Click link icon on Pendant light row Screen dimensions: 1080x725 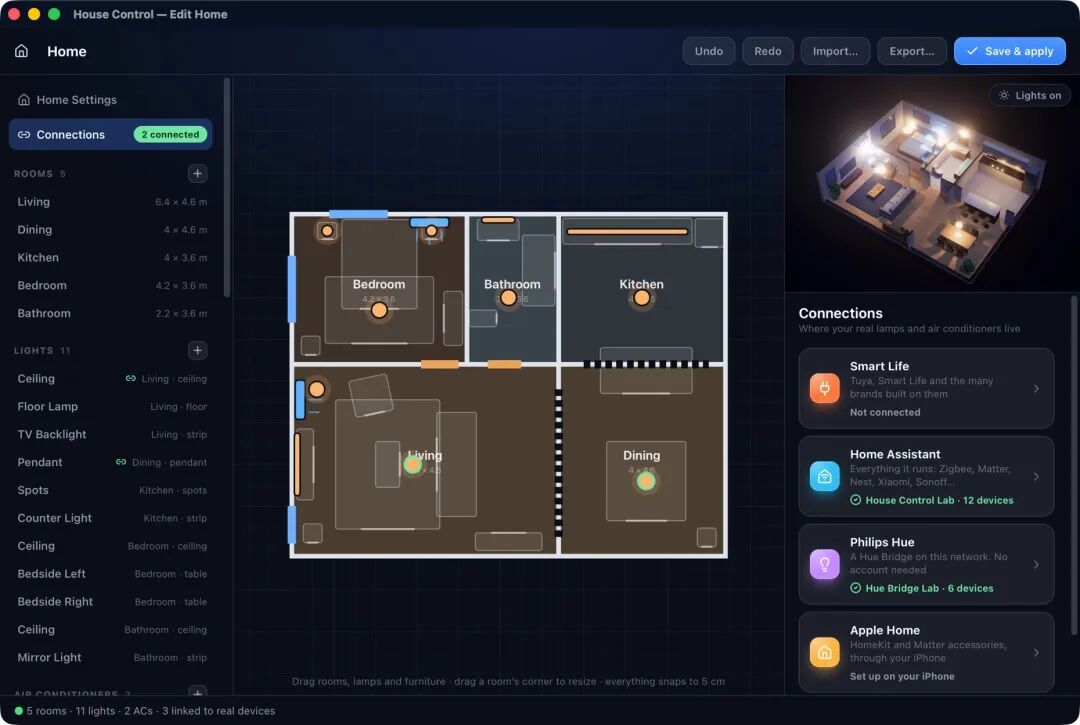(x=121, y=462)
